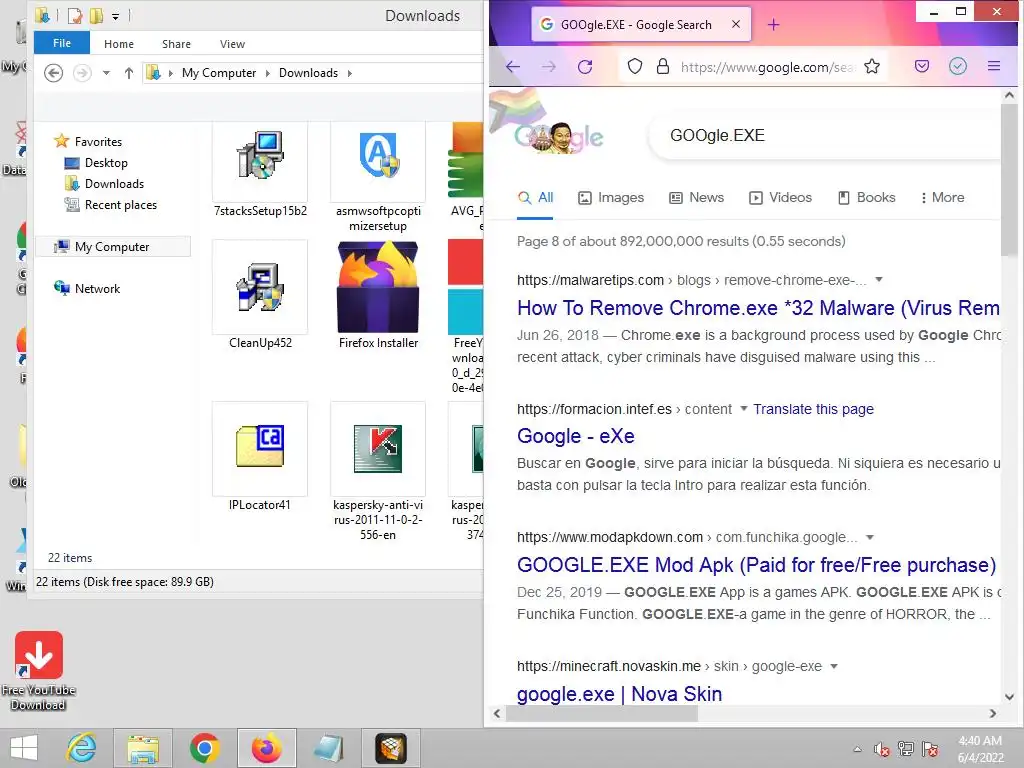This screenshot has height=768, width=1024.
Task: Select the All search tab
Action: 536,197
